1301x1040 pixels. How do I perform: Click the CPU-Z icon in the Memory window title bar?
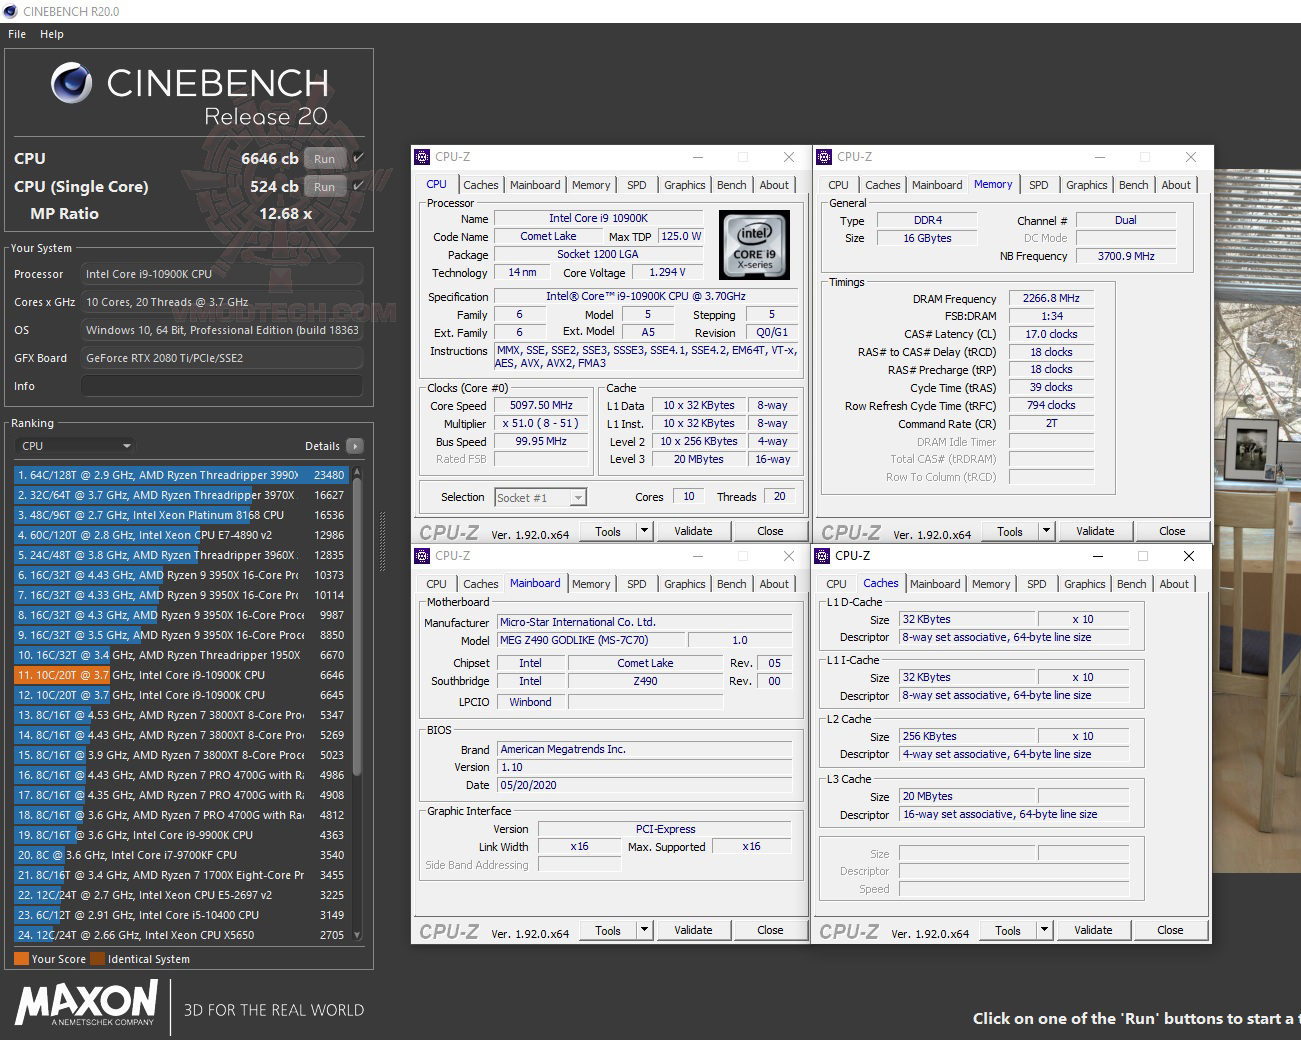pyautogui.click(x=824, y=157)
